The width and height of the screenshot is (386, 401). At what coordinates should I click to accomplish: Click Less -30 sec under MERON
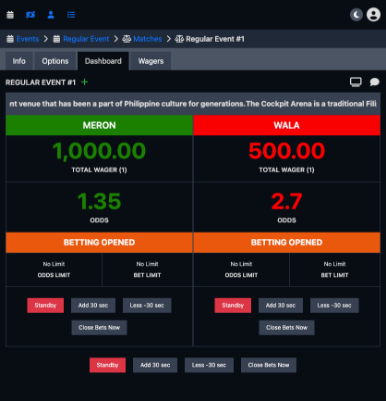147,305
